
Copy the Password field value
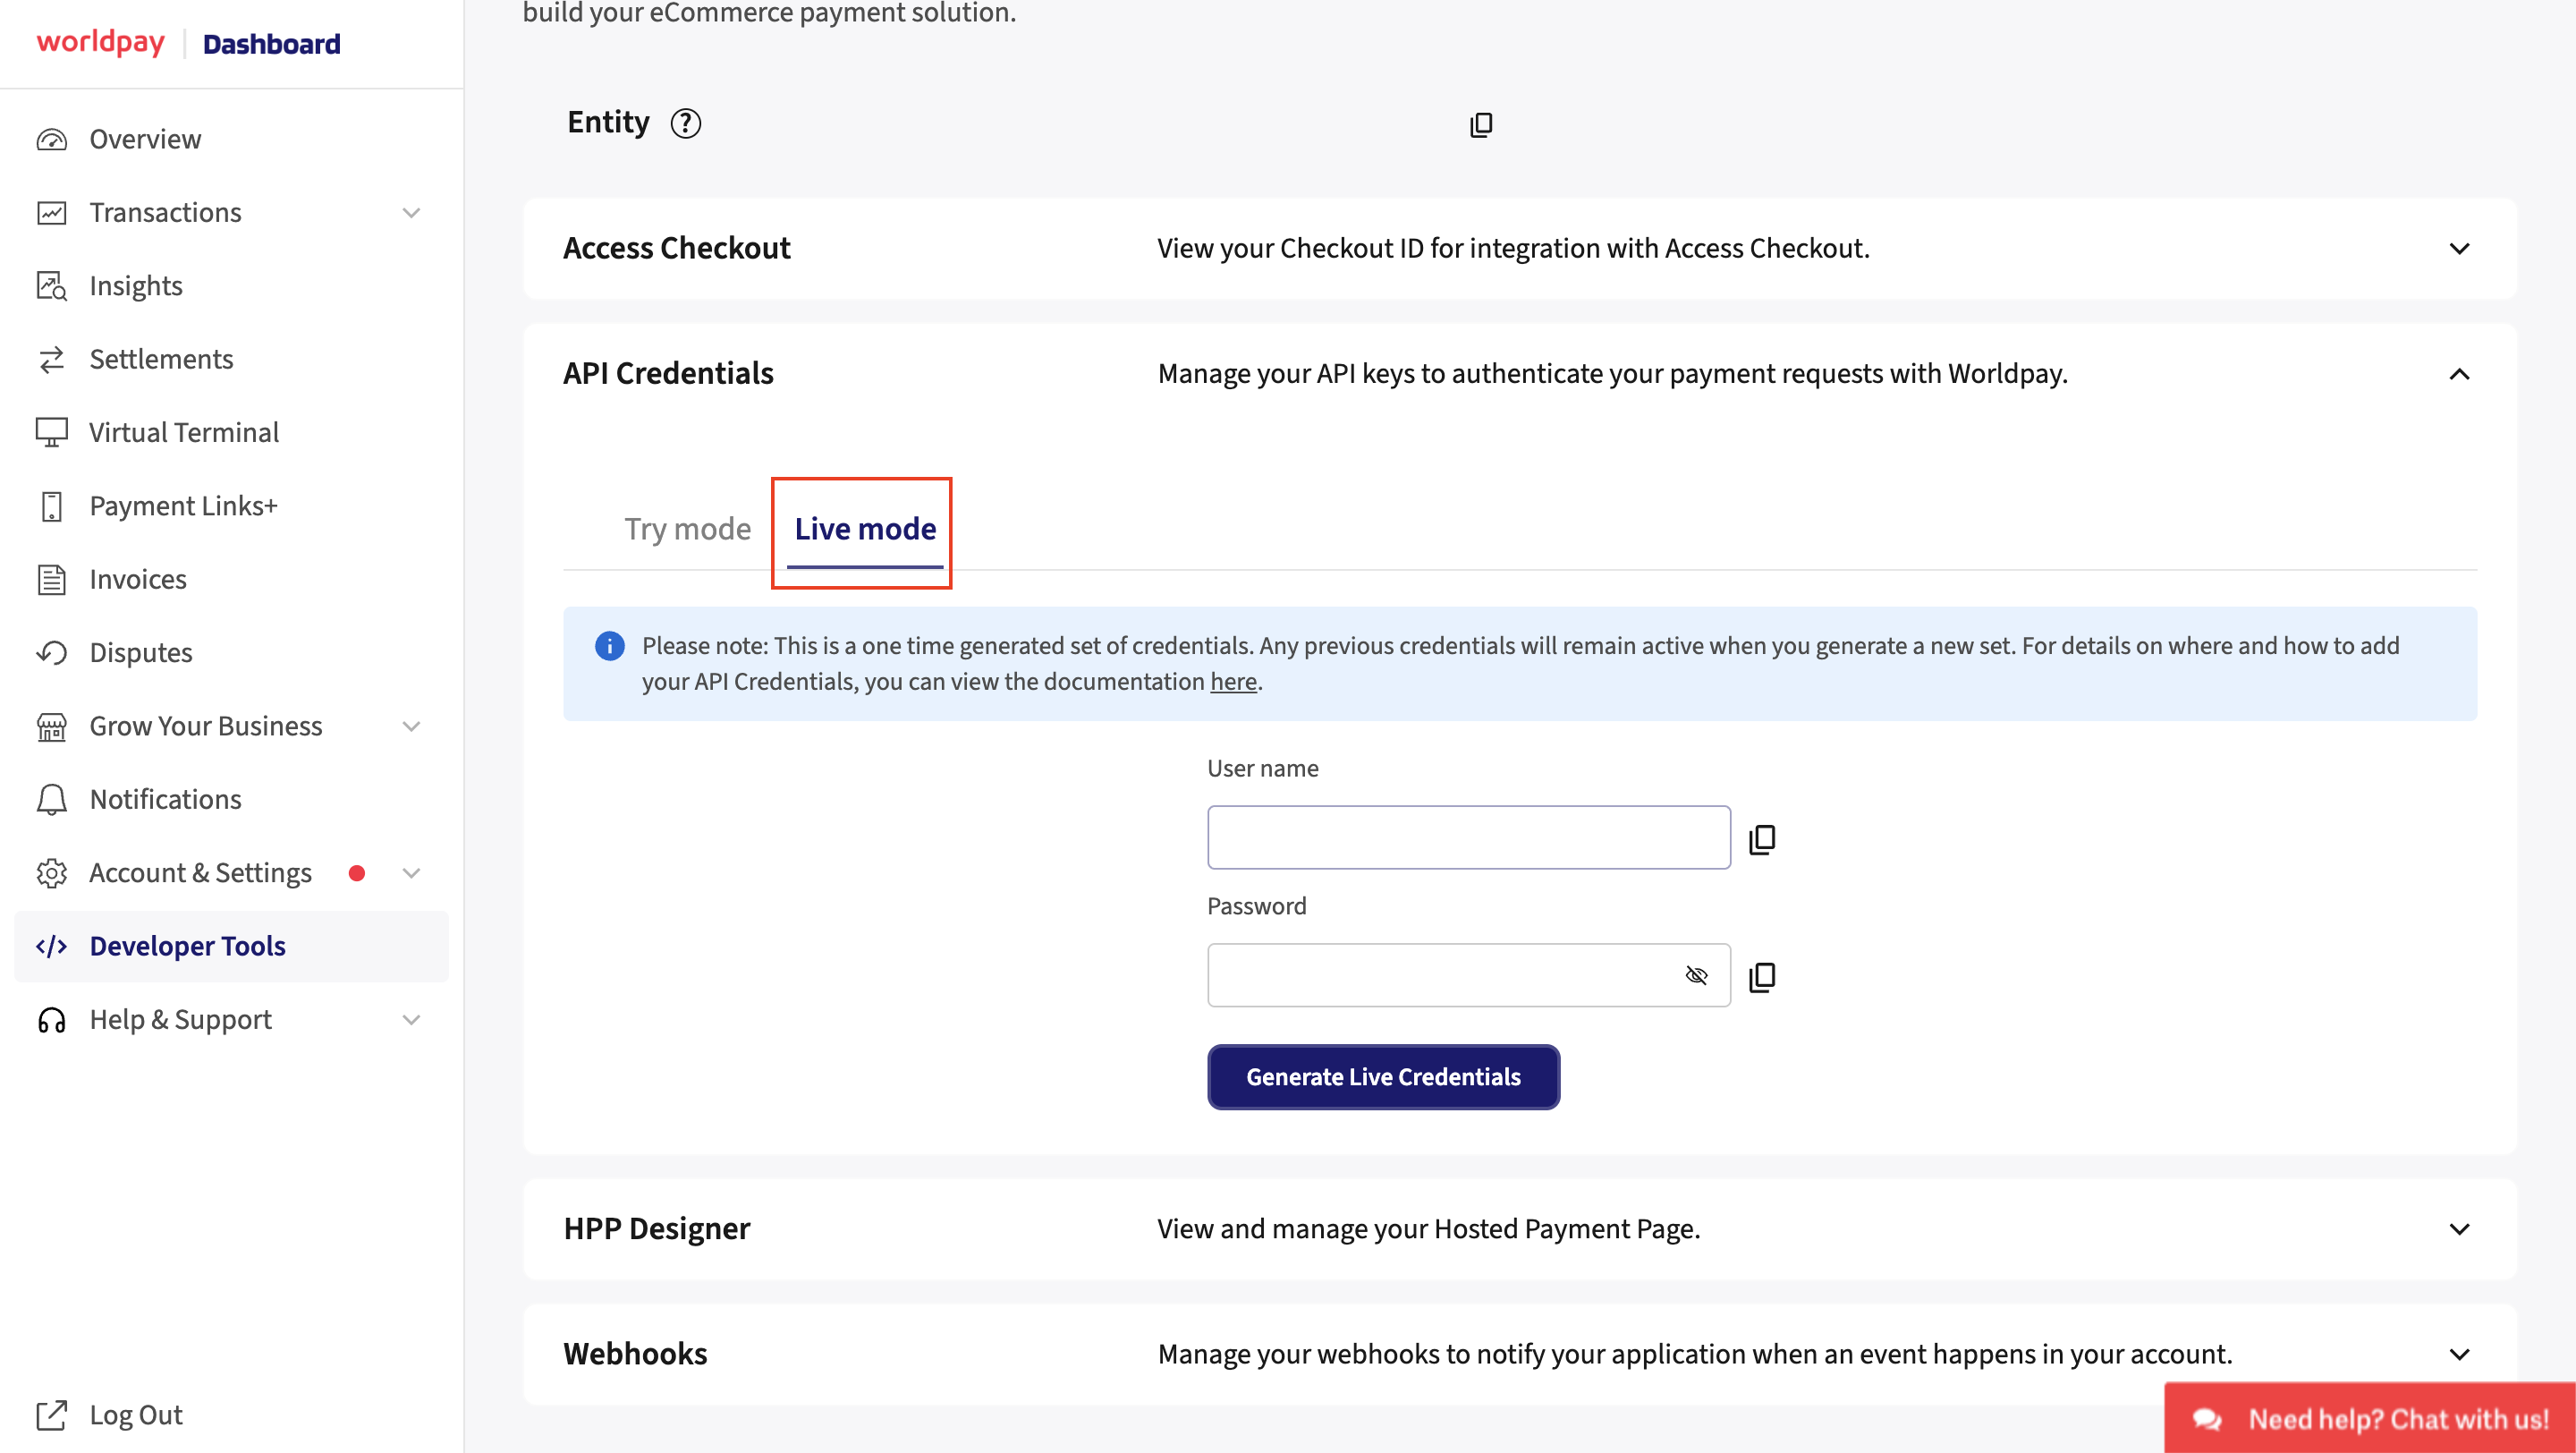point(1762,976)
